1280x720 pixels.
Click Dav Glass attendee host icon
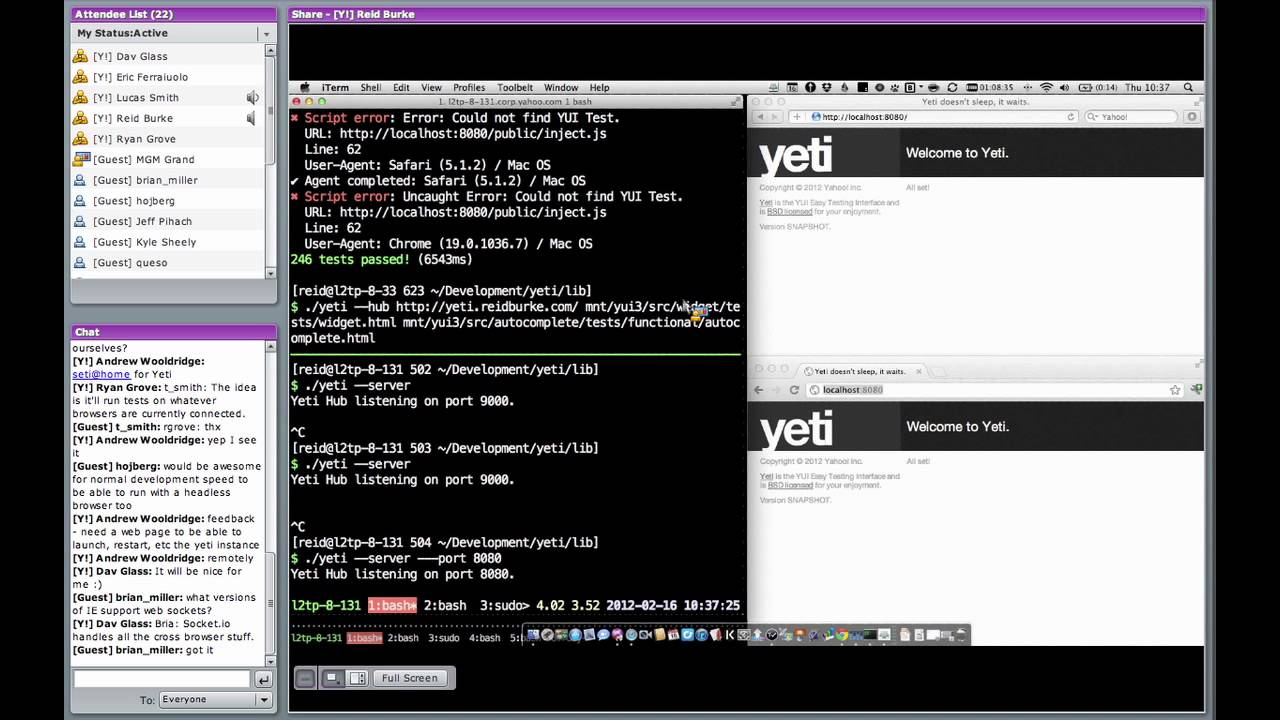pos(80,56)
